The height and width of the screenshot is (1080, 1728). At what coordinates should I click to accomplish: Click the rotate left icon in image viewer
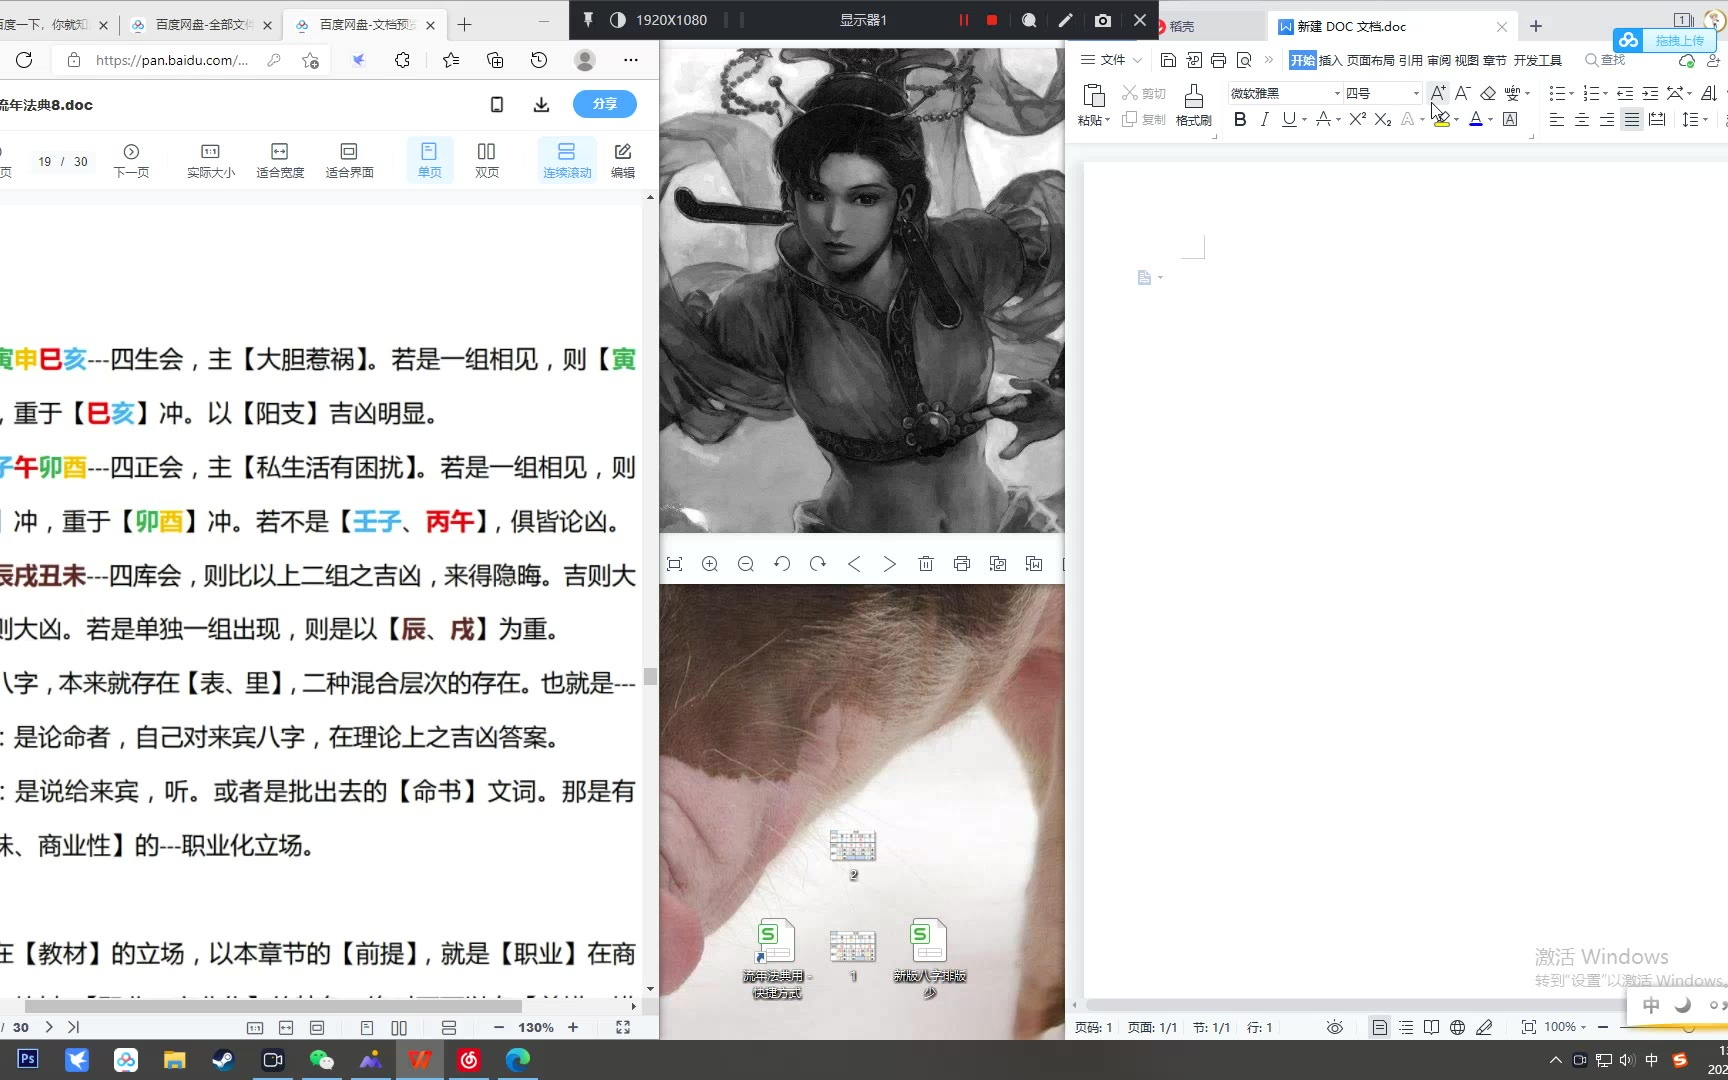[782, 564]
